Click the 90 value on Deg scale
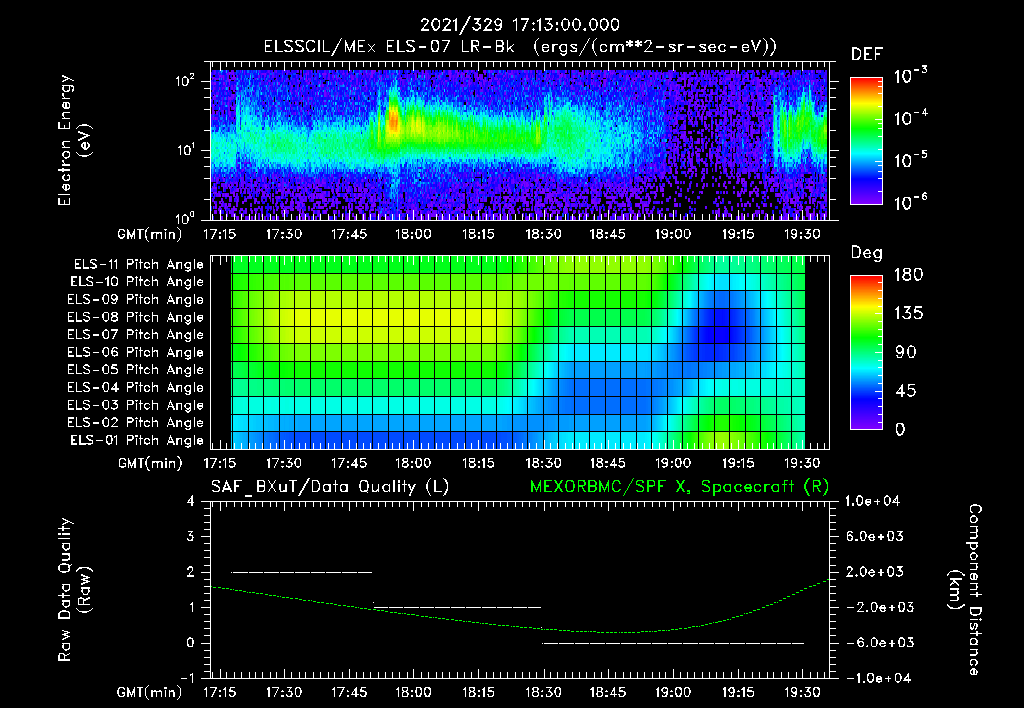 [x=906, y=352]
